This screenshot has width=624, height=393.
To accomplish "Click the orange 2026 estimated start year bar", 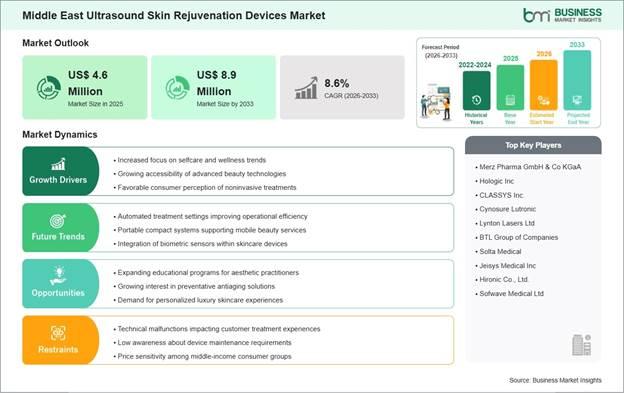I will point(544,85).
